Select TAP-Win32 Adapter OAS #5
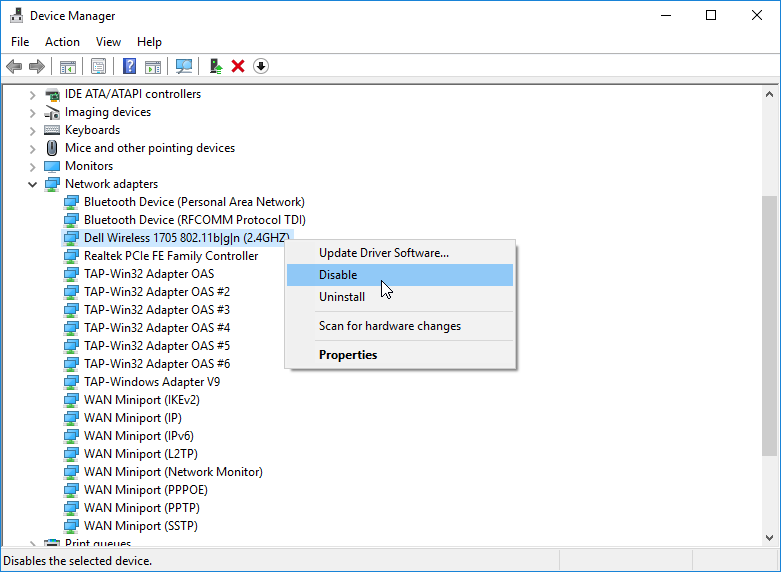This screenshot has height=572, width=781. click(x=157, y=346)
